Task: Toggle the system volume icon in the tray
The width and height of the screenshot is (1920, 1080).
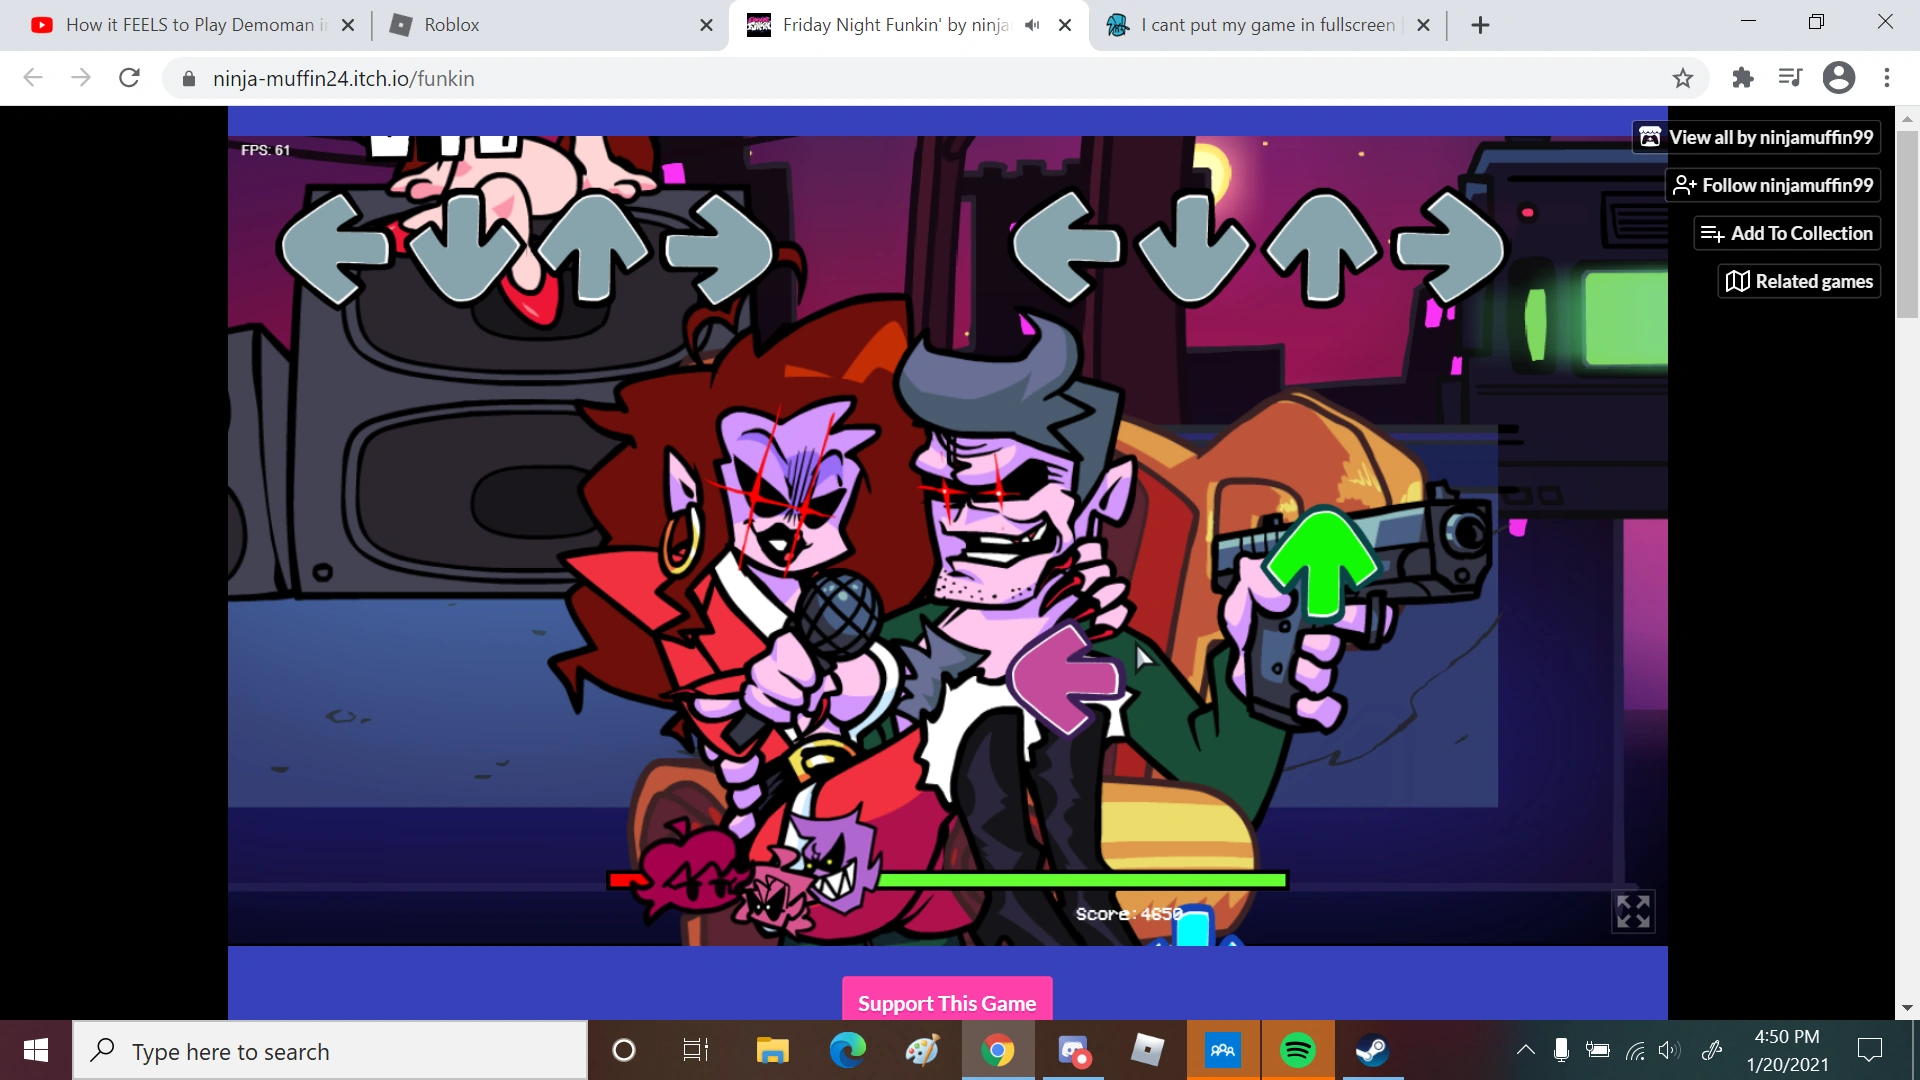Action: [1668, 1051]
